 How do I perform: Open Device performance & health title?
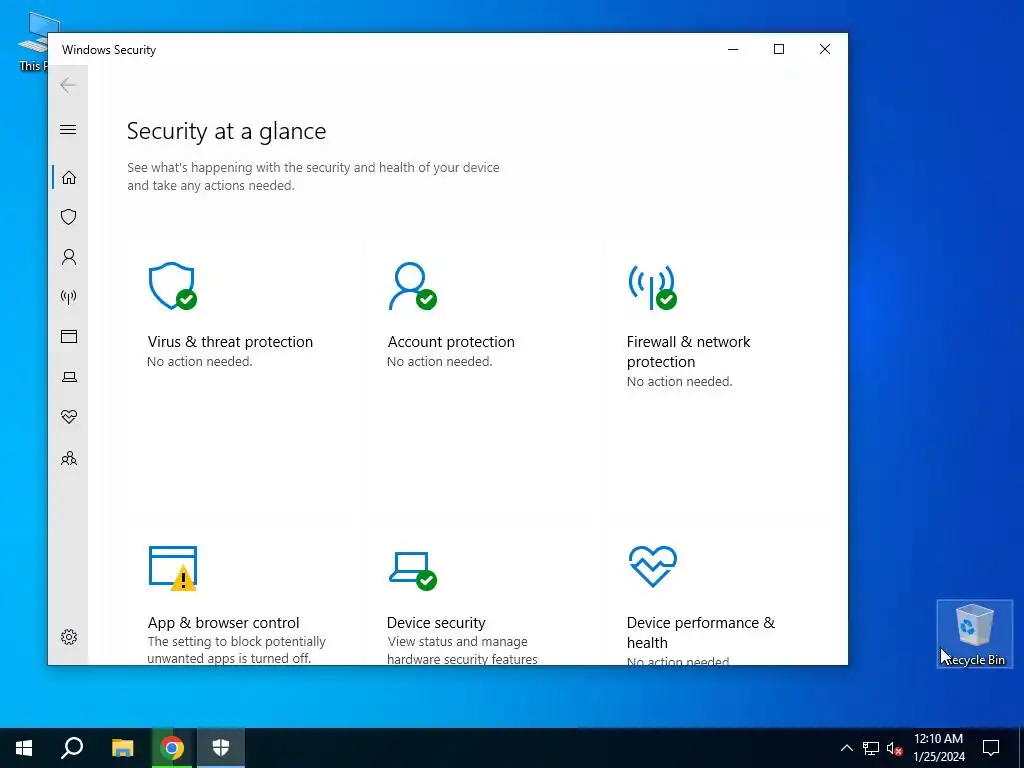tap(701, 632)
